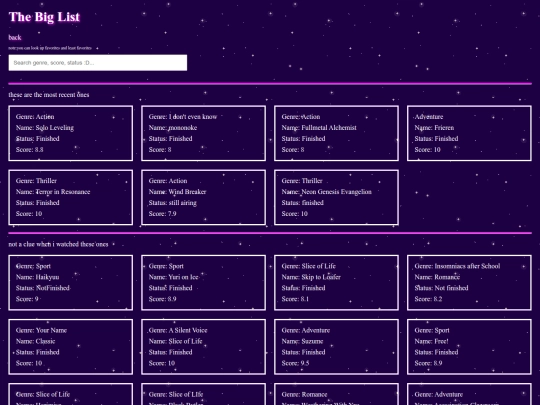540x405 pixels.
Task: Click 'Name: Free!' text
Action: (x=432, y=341)
